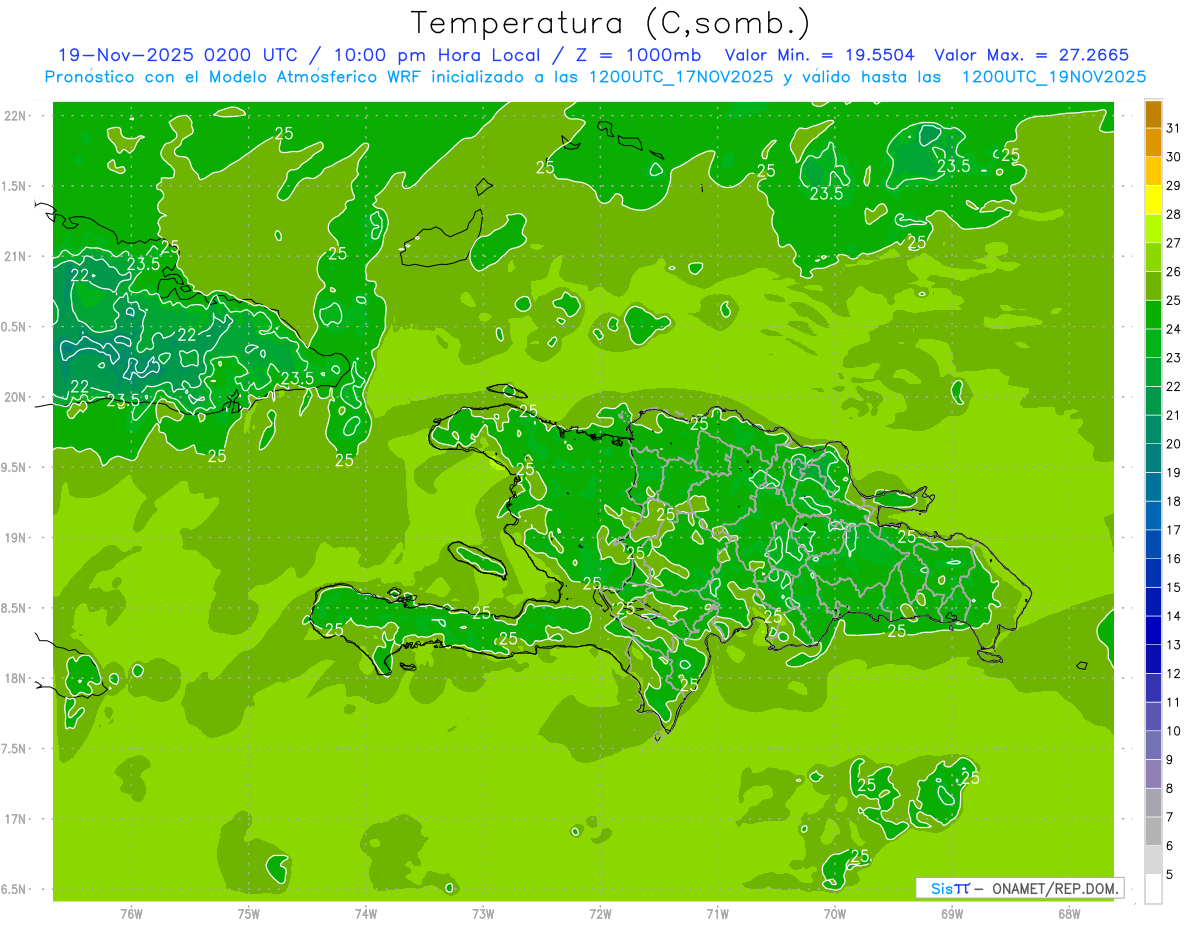Click the brown swatch above 31 on colorbar
The width and height of the screenshot is (1200, 927).
[x=1153, y=115]
